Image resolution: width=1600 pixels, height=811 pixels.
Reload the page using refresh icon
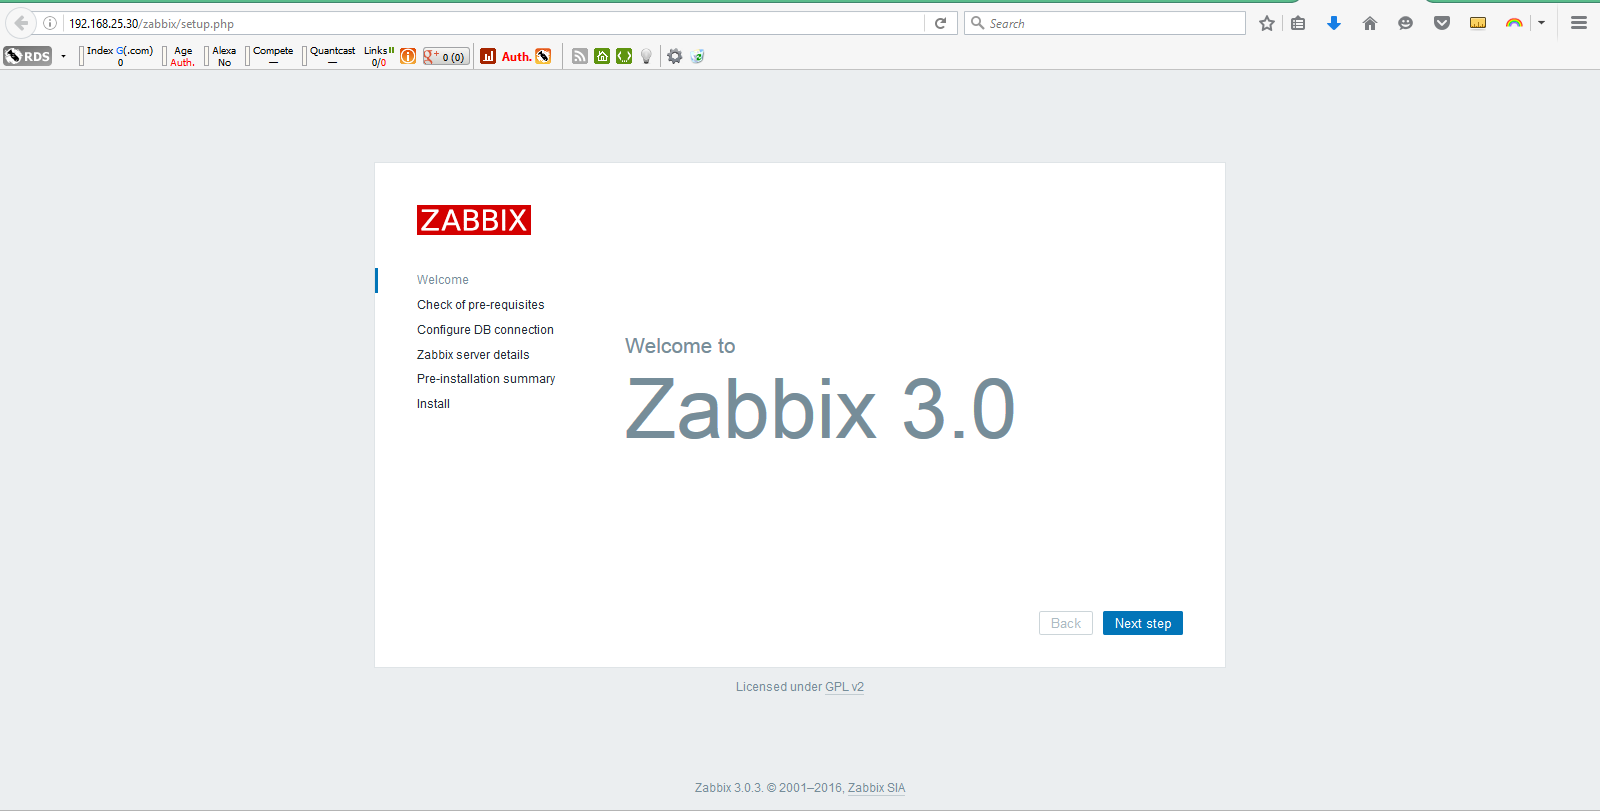point(940,23)
